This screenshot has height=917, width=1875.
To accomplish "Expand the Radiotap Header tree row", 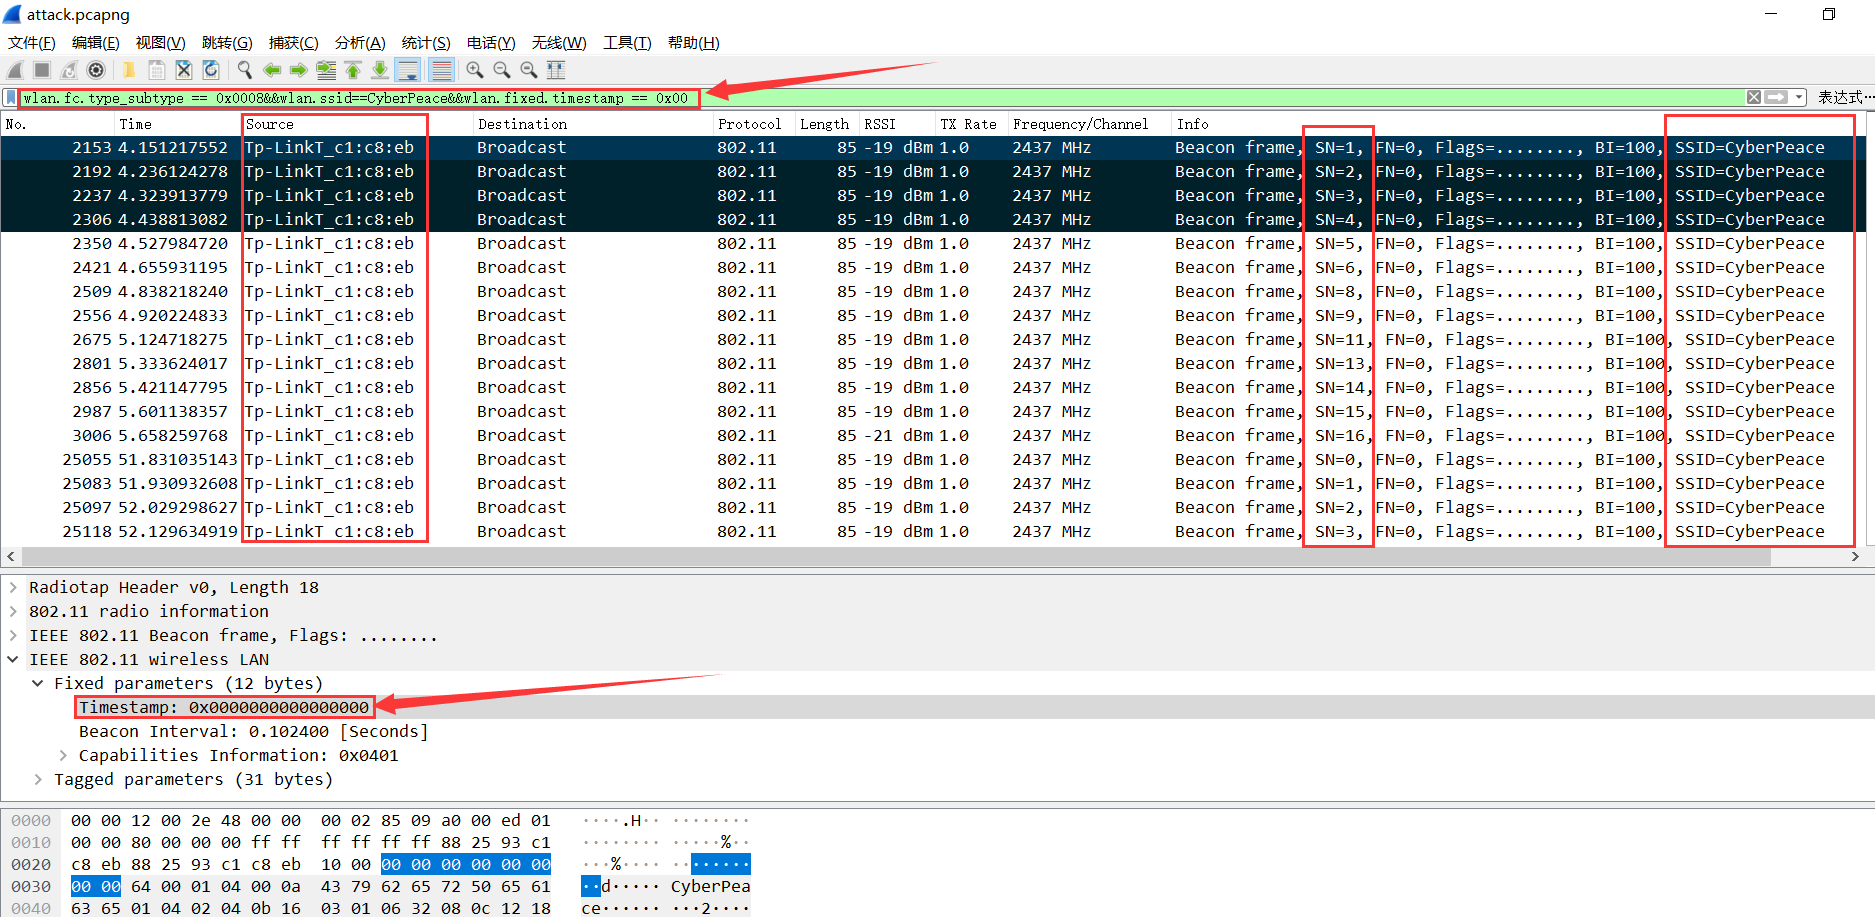I will [x=13, y=588].
